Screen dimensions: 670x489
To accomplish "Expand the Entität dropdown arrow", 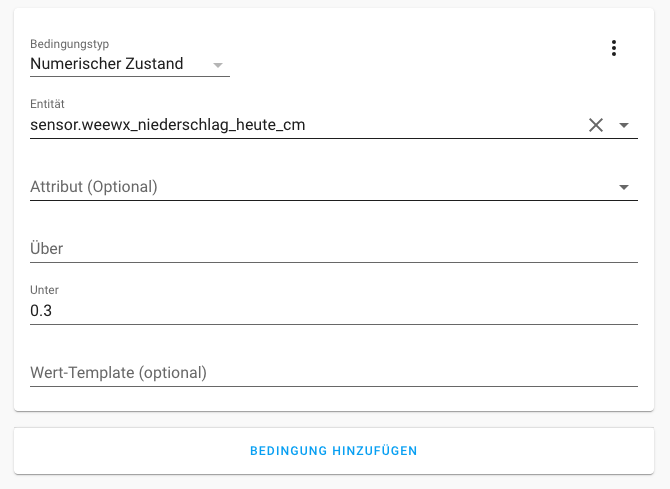I will (x=624, y=125).
